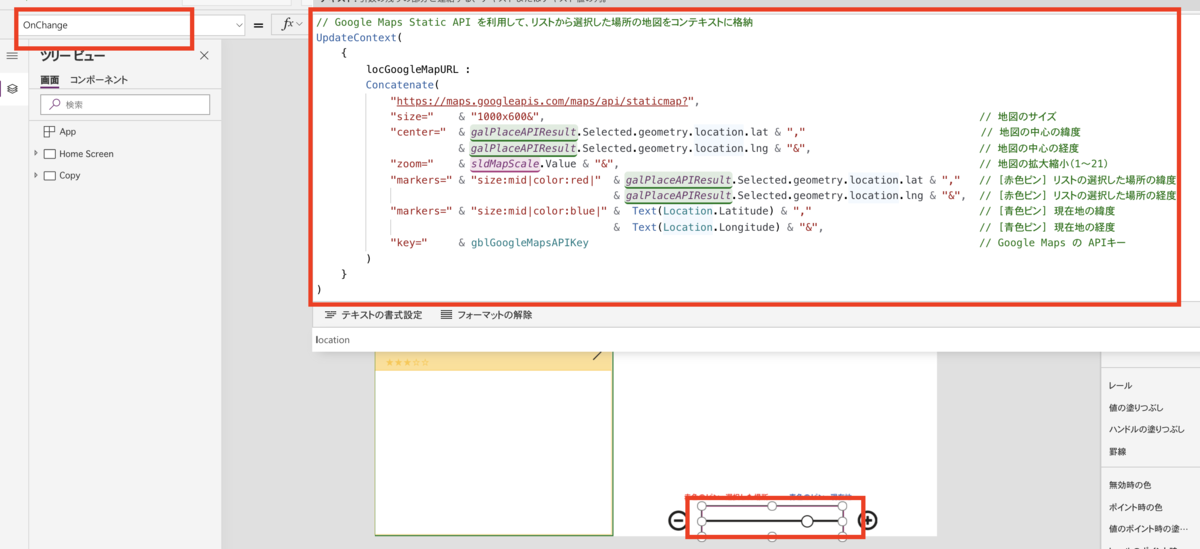1200x549 pixels.
Task: Select the tree view layers icon
Action: (x=12, y=89)
